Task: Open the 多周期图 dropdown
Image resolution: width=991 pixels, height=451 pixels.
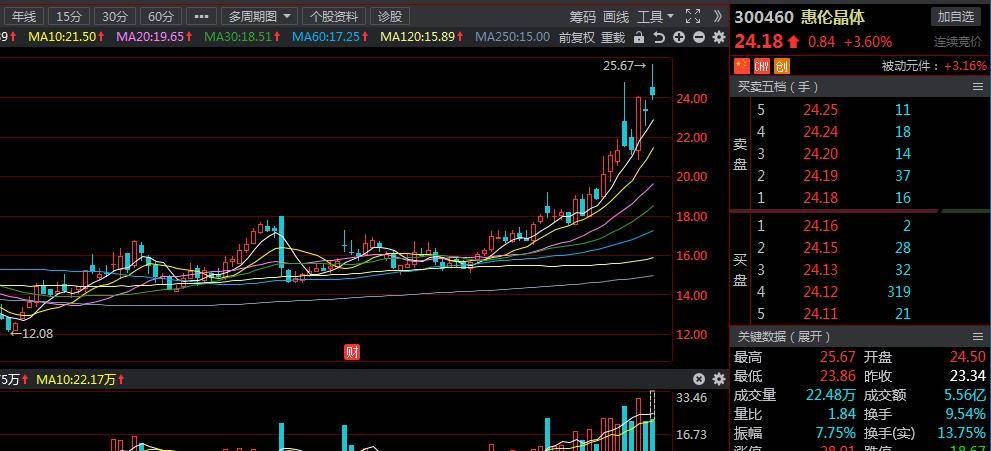Action: 260,16
